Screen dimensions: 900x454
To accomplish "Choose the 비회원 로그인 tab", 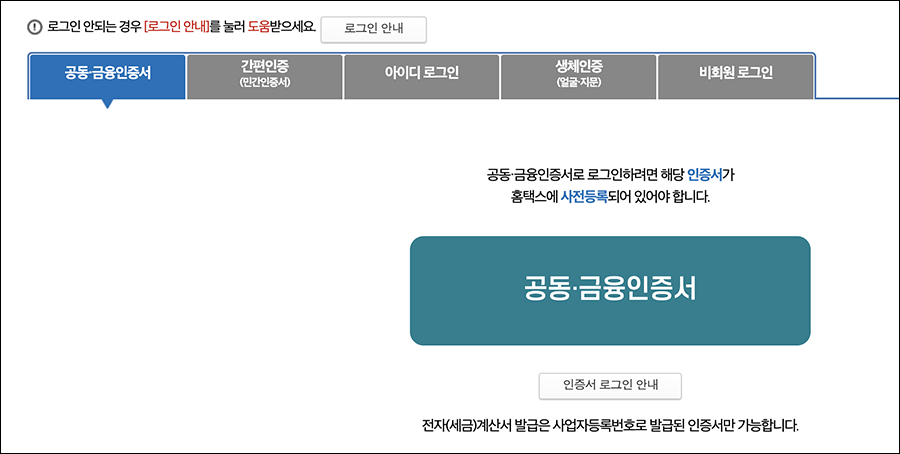I will pos(736,75).
